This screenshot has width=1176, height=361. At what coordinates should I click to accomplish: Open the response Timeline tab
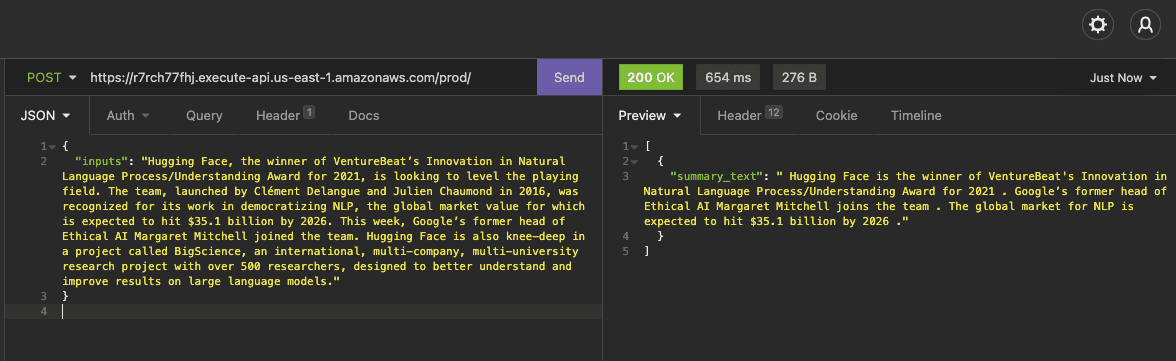pyautogui.click(x=916, y=116)
